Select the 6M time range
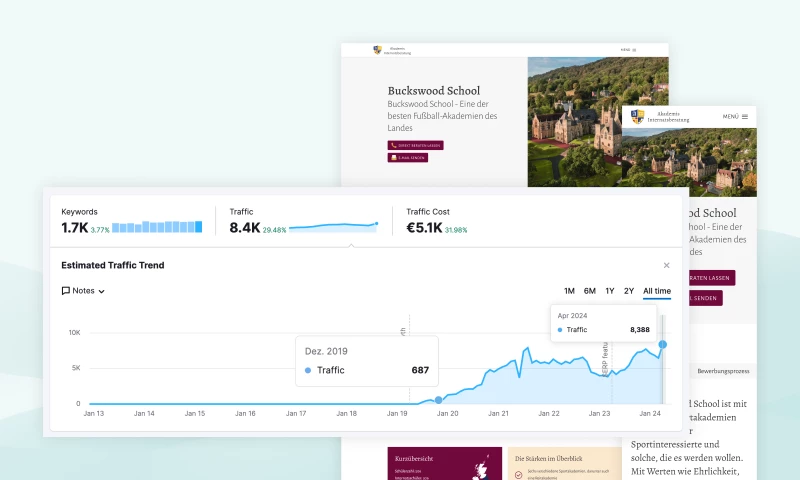 [x=589, y=291]
